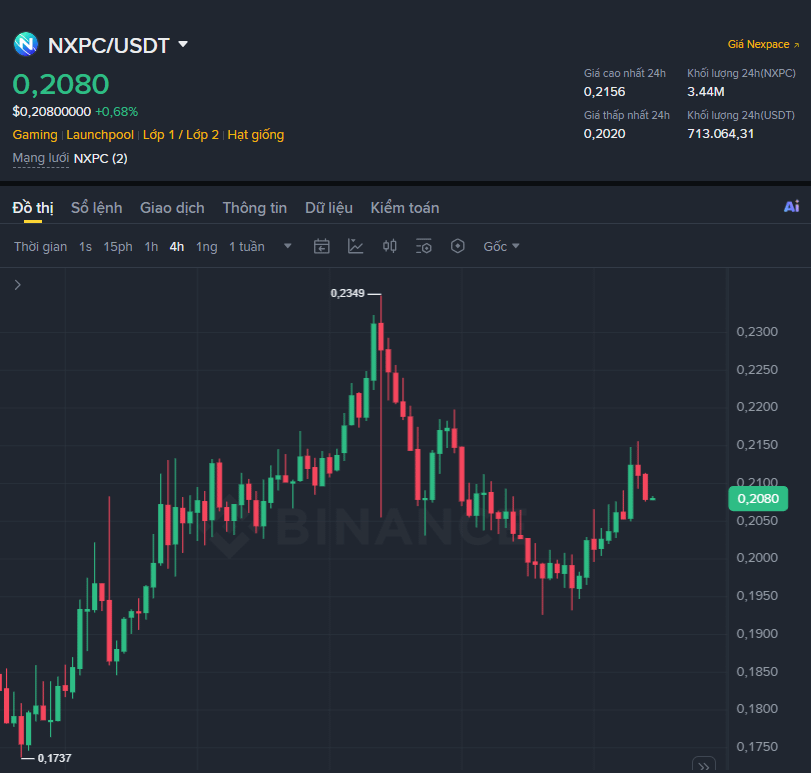Open the Mạng lưới network info label
This screenshot has width=811, height=773.
coord(40,158)
